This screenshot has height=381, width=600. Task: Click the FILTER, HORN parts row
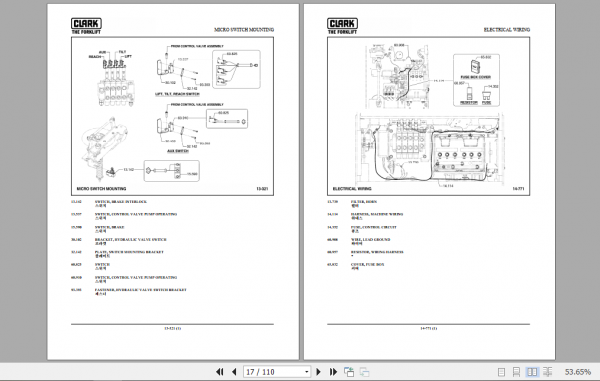(x=352, y=204)
